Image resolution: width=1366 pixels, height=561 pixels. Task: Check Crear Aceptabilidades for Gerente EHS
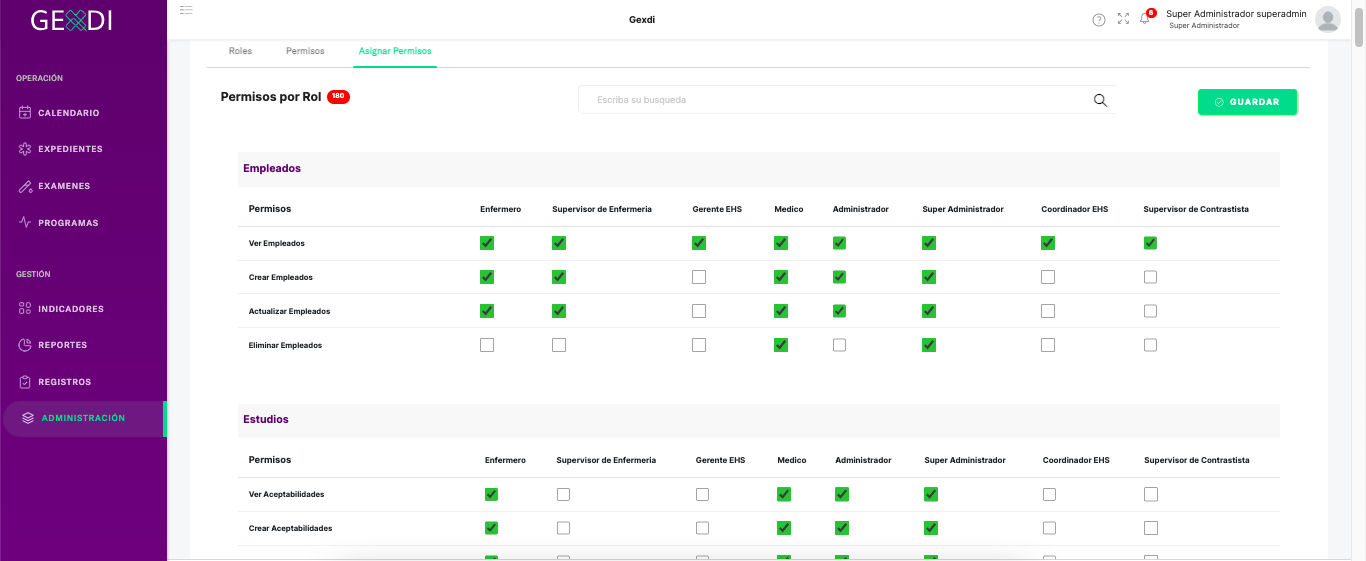coord(702,528)
